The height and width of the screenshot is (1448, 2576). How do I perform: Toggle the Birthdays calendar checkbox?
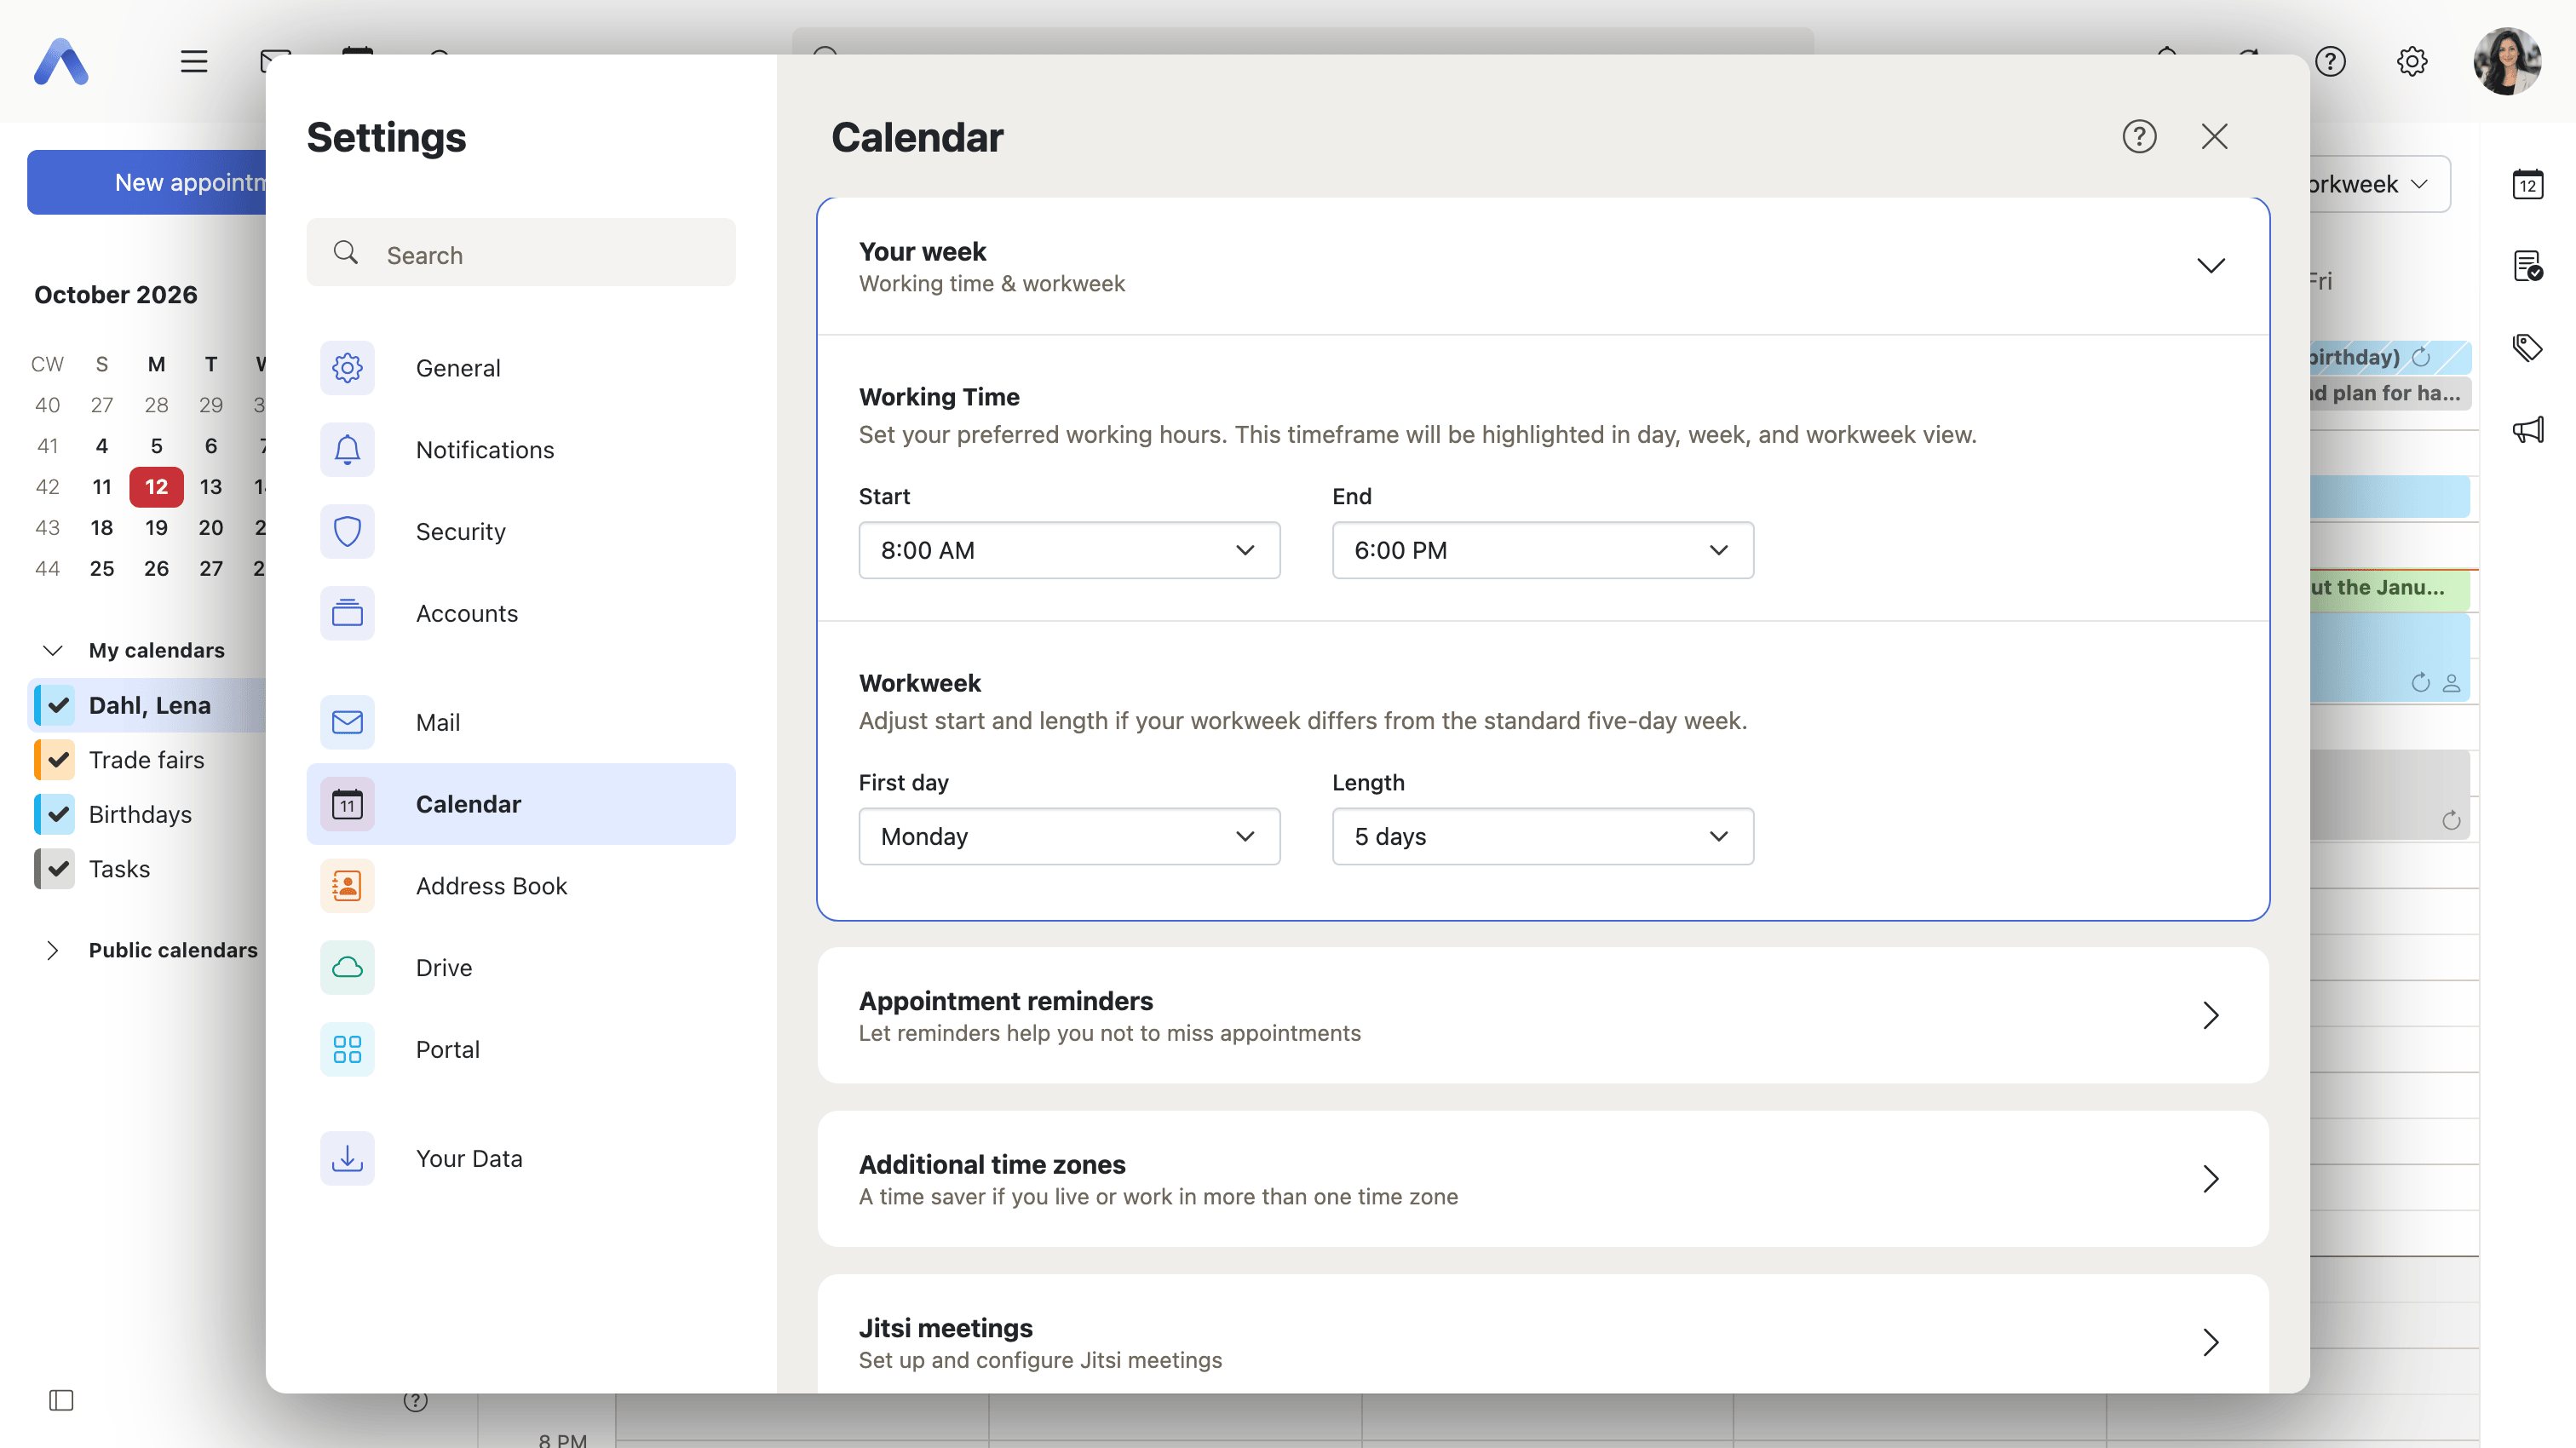(x=58, y=814)
